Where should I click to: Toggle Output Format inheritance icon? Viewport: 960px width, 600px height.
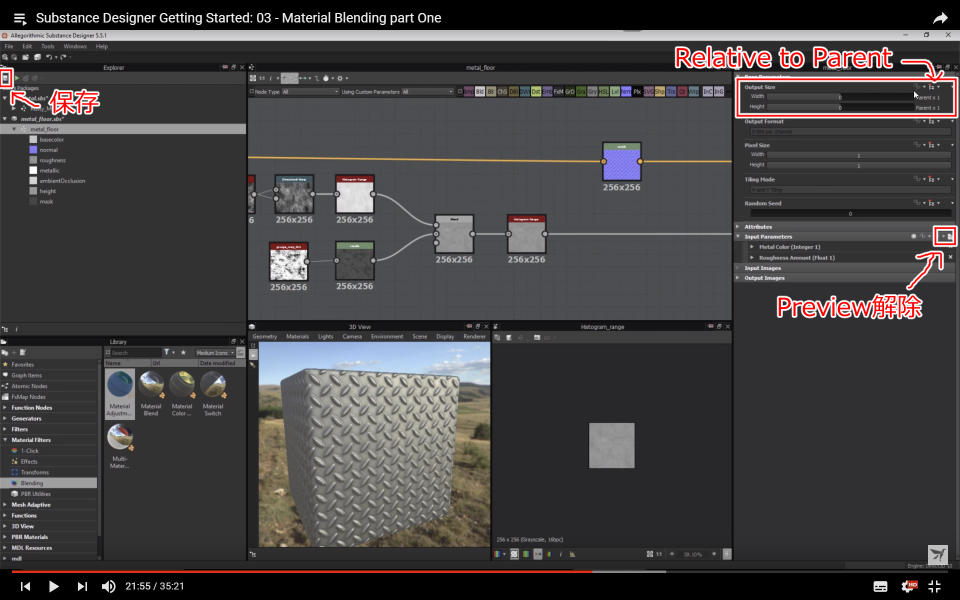(932, 121)
